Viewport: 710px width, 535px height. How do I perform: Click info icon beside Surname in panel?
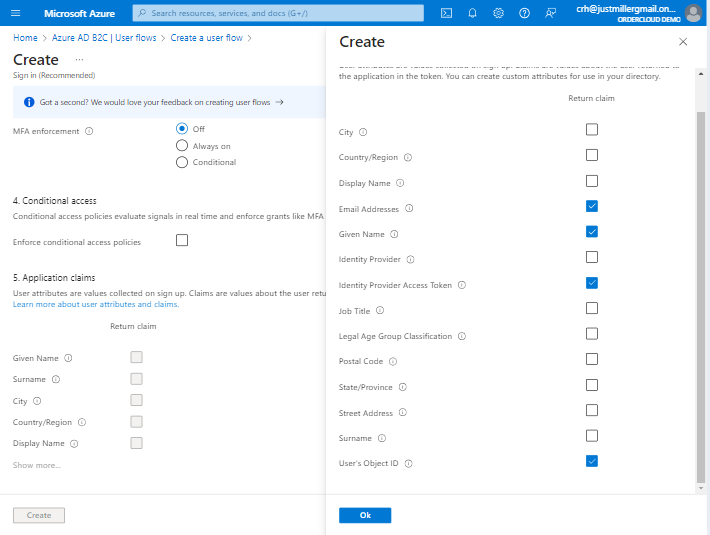pyautogui.click(x=382, y=438)
